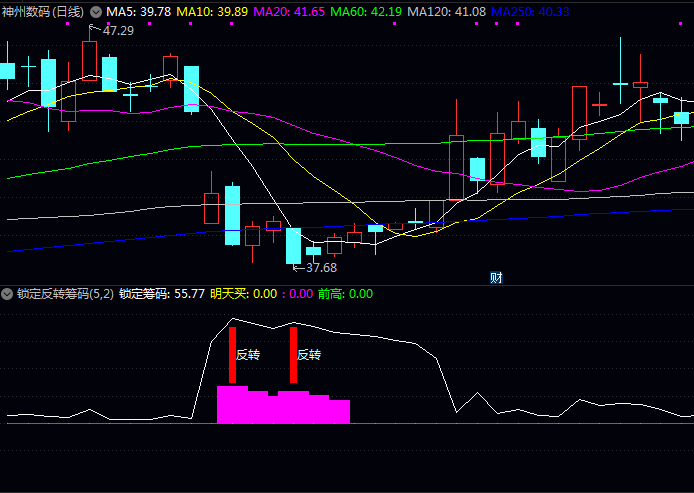
Task: Click the MA5: 39.78 label
Action: (139, 12)
